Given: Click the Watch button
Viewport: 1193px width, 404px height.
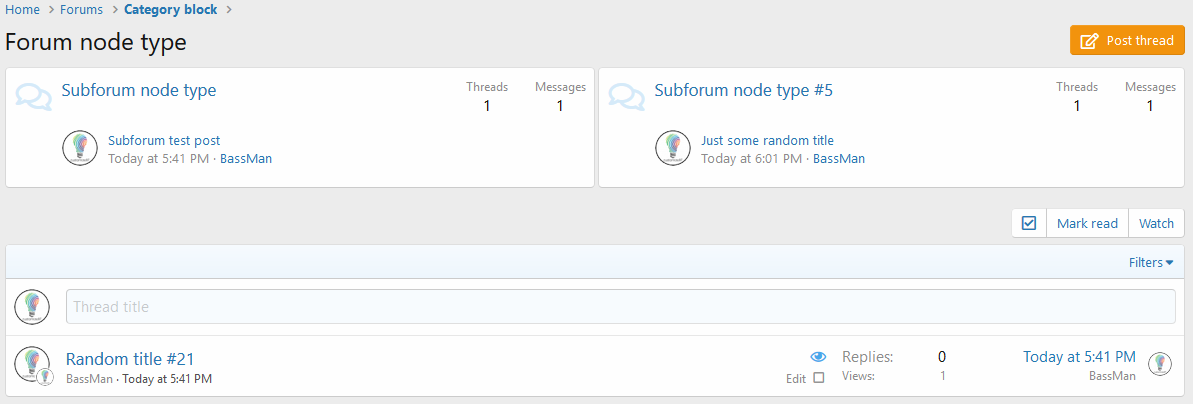Looking at the screenshot, I should click(x=1156, y=223).
